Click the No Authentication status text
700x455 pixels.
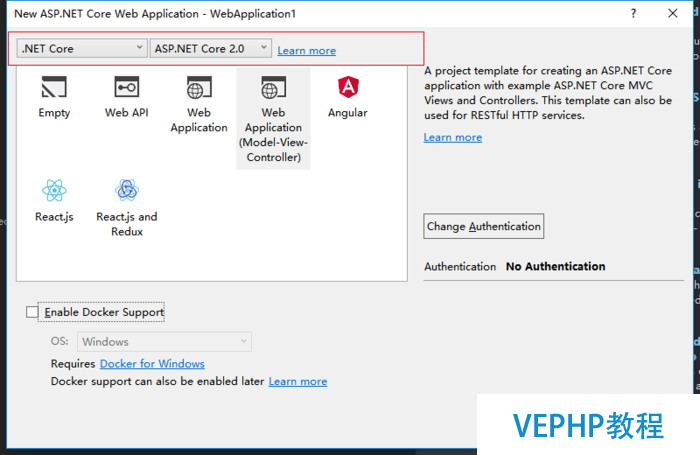pyautogui.click(x=555, y=266)
